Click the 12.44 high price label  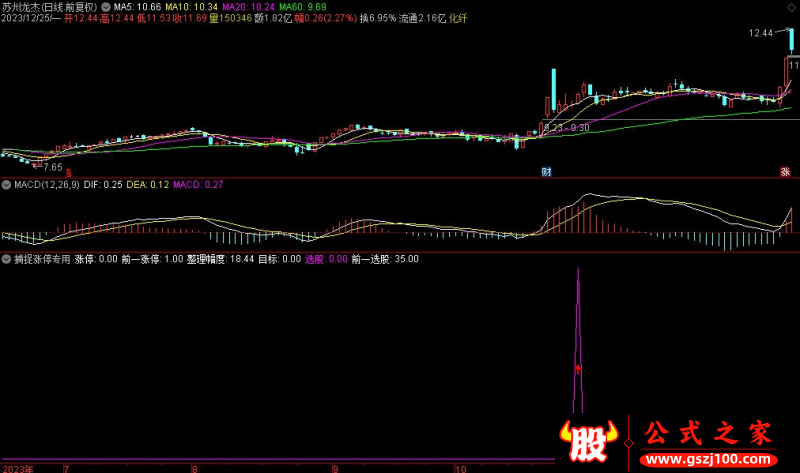761,33
